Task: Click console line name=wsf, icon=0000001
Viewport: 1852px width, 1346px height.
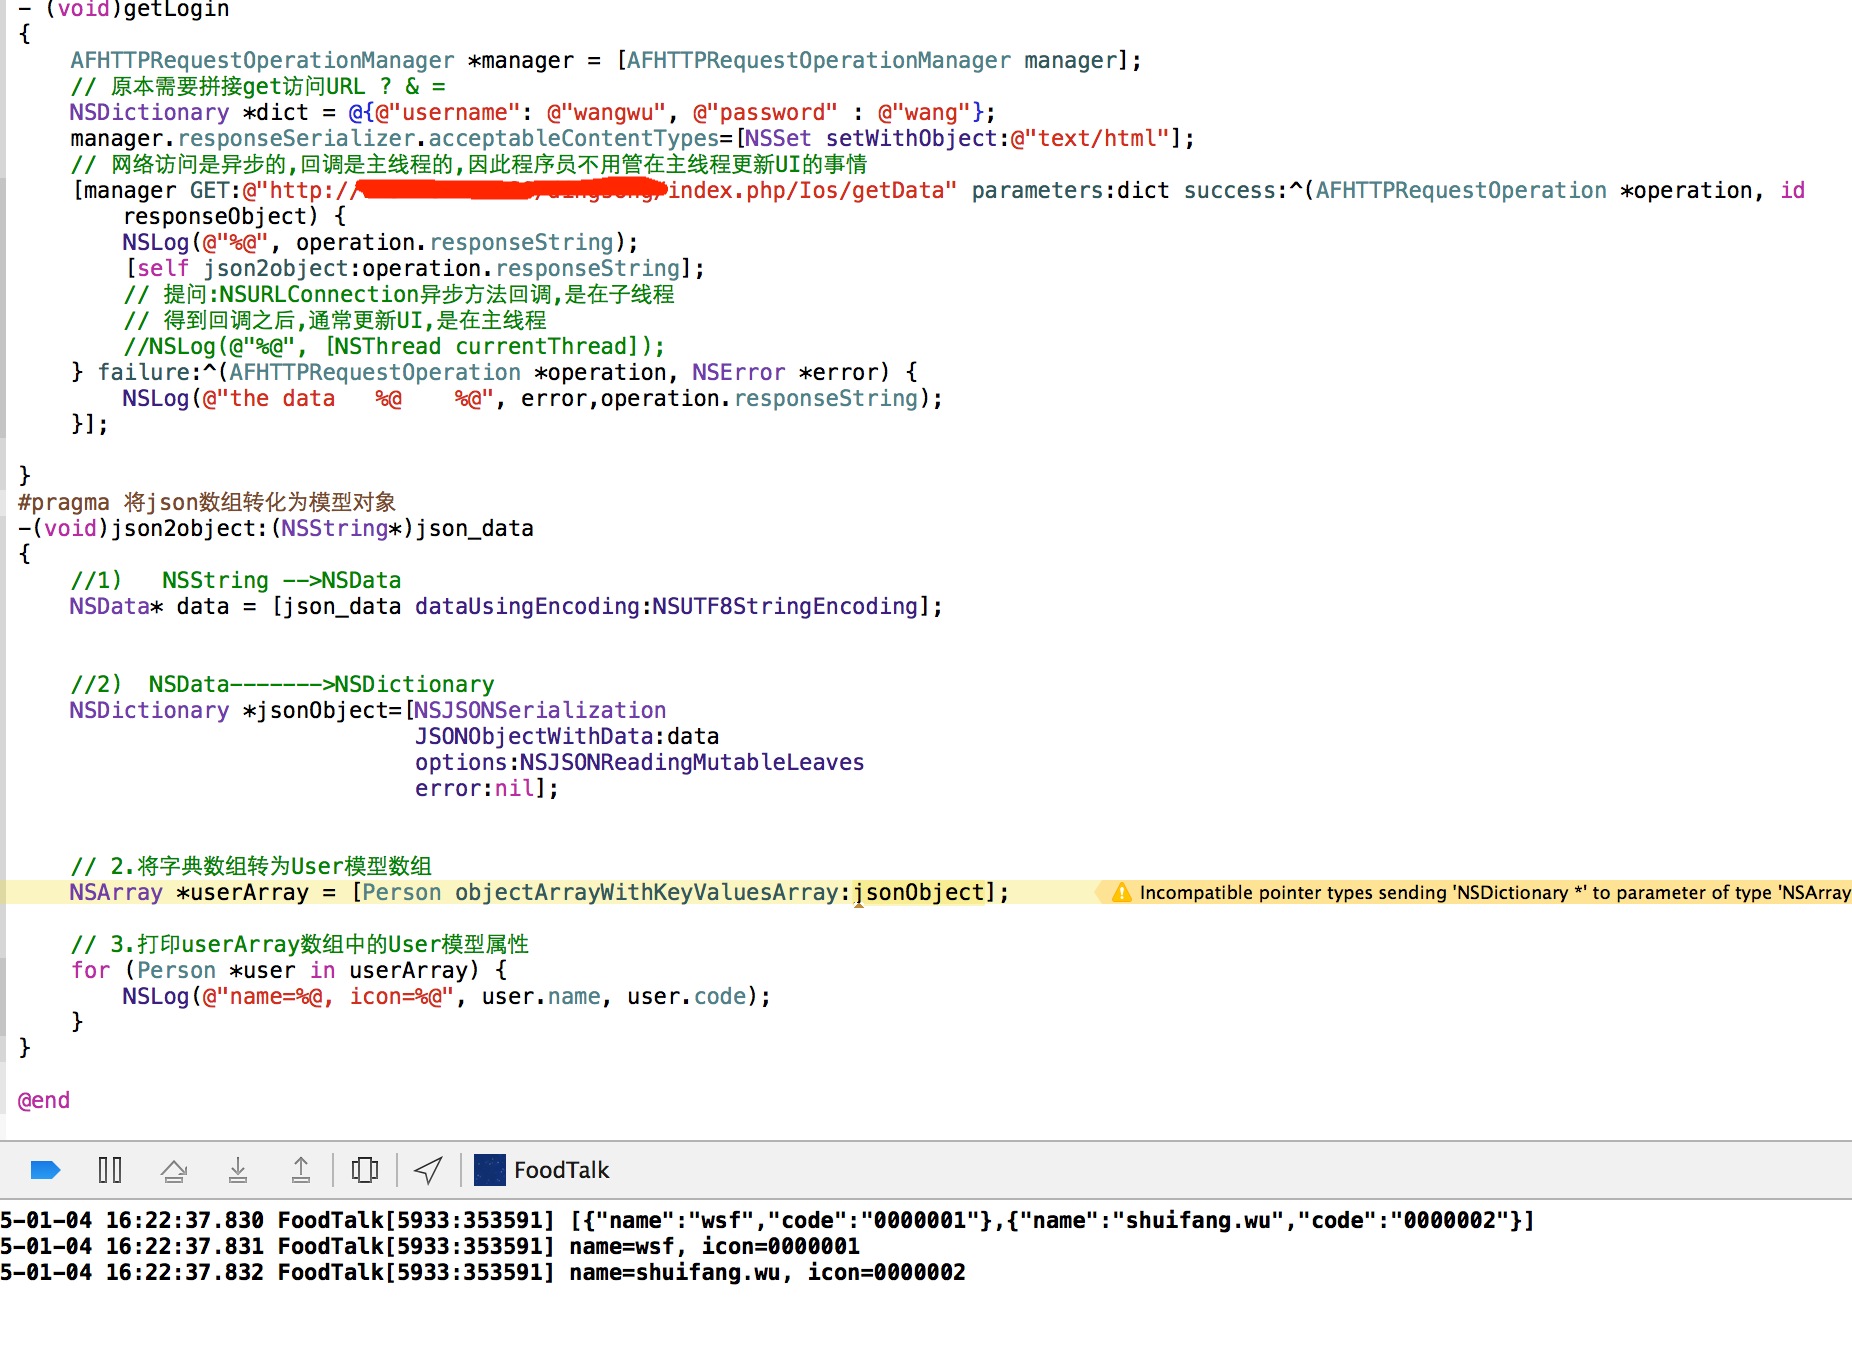Action: (430, 1246)
